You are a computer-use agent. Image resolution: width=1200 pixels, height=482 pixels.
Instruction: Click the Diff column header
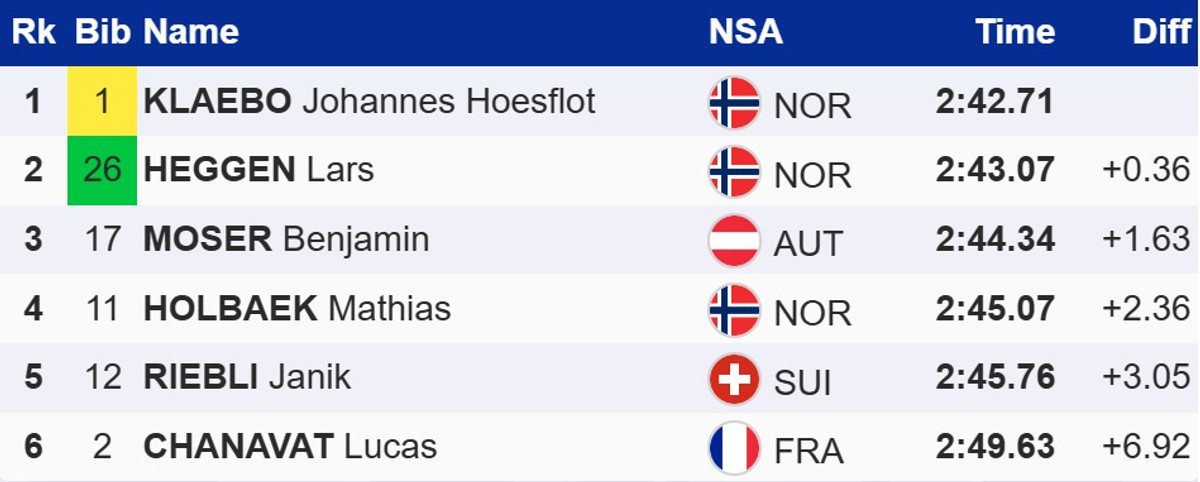pyautogui.click(x=1161, y=32)
